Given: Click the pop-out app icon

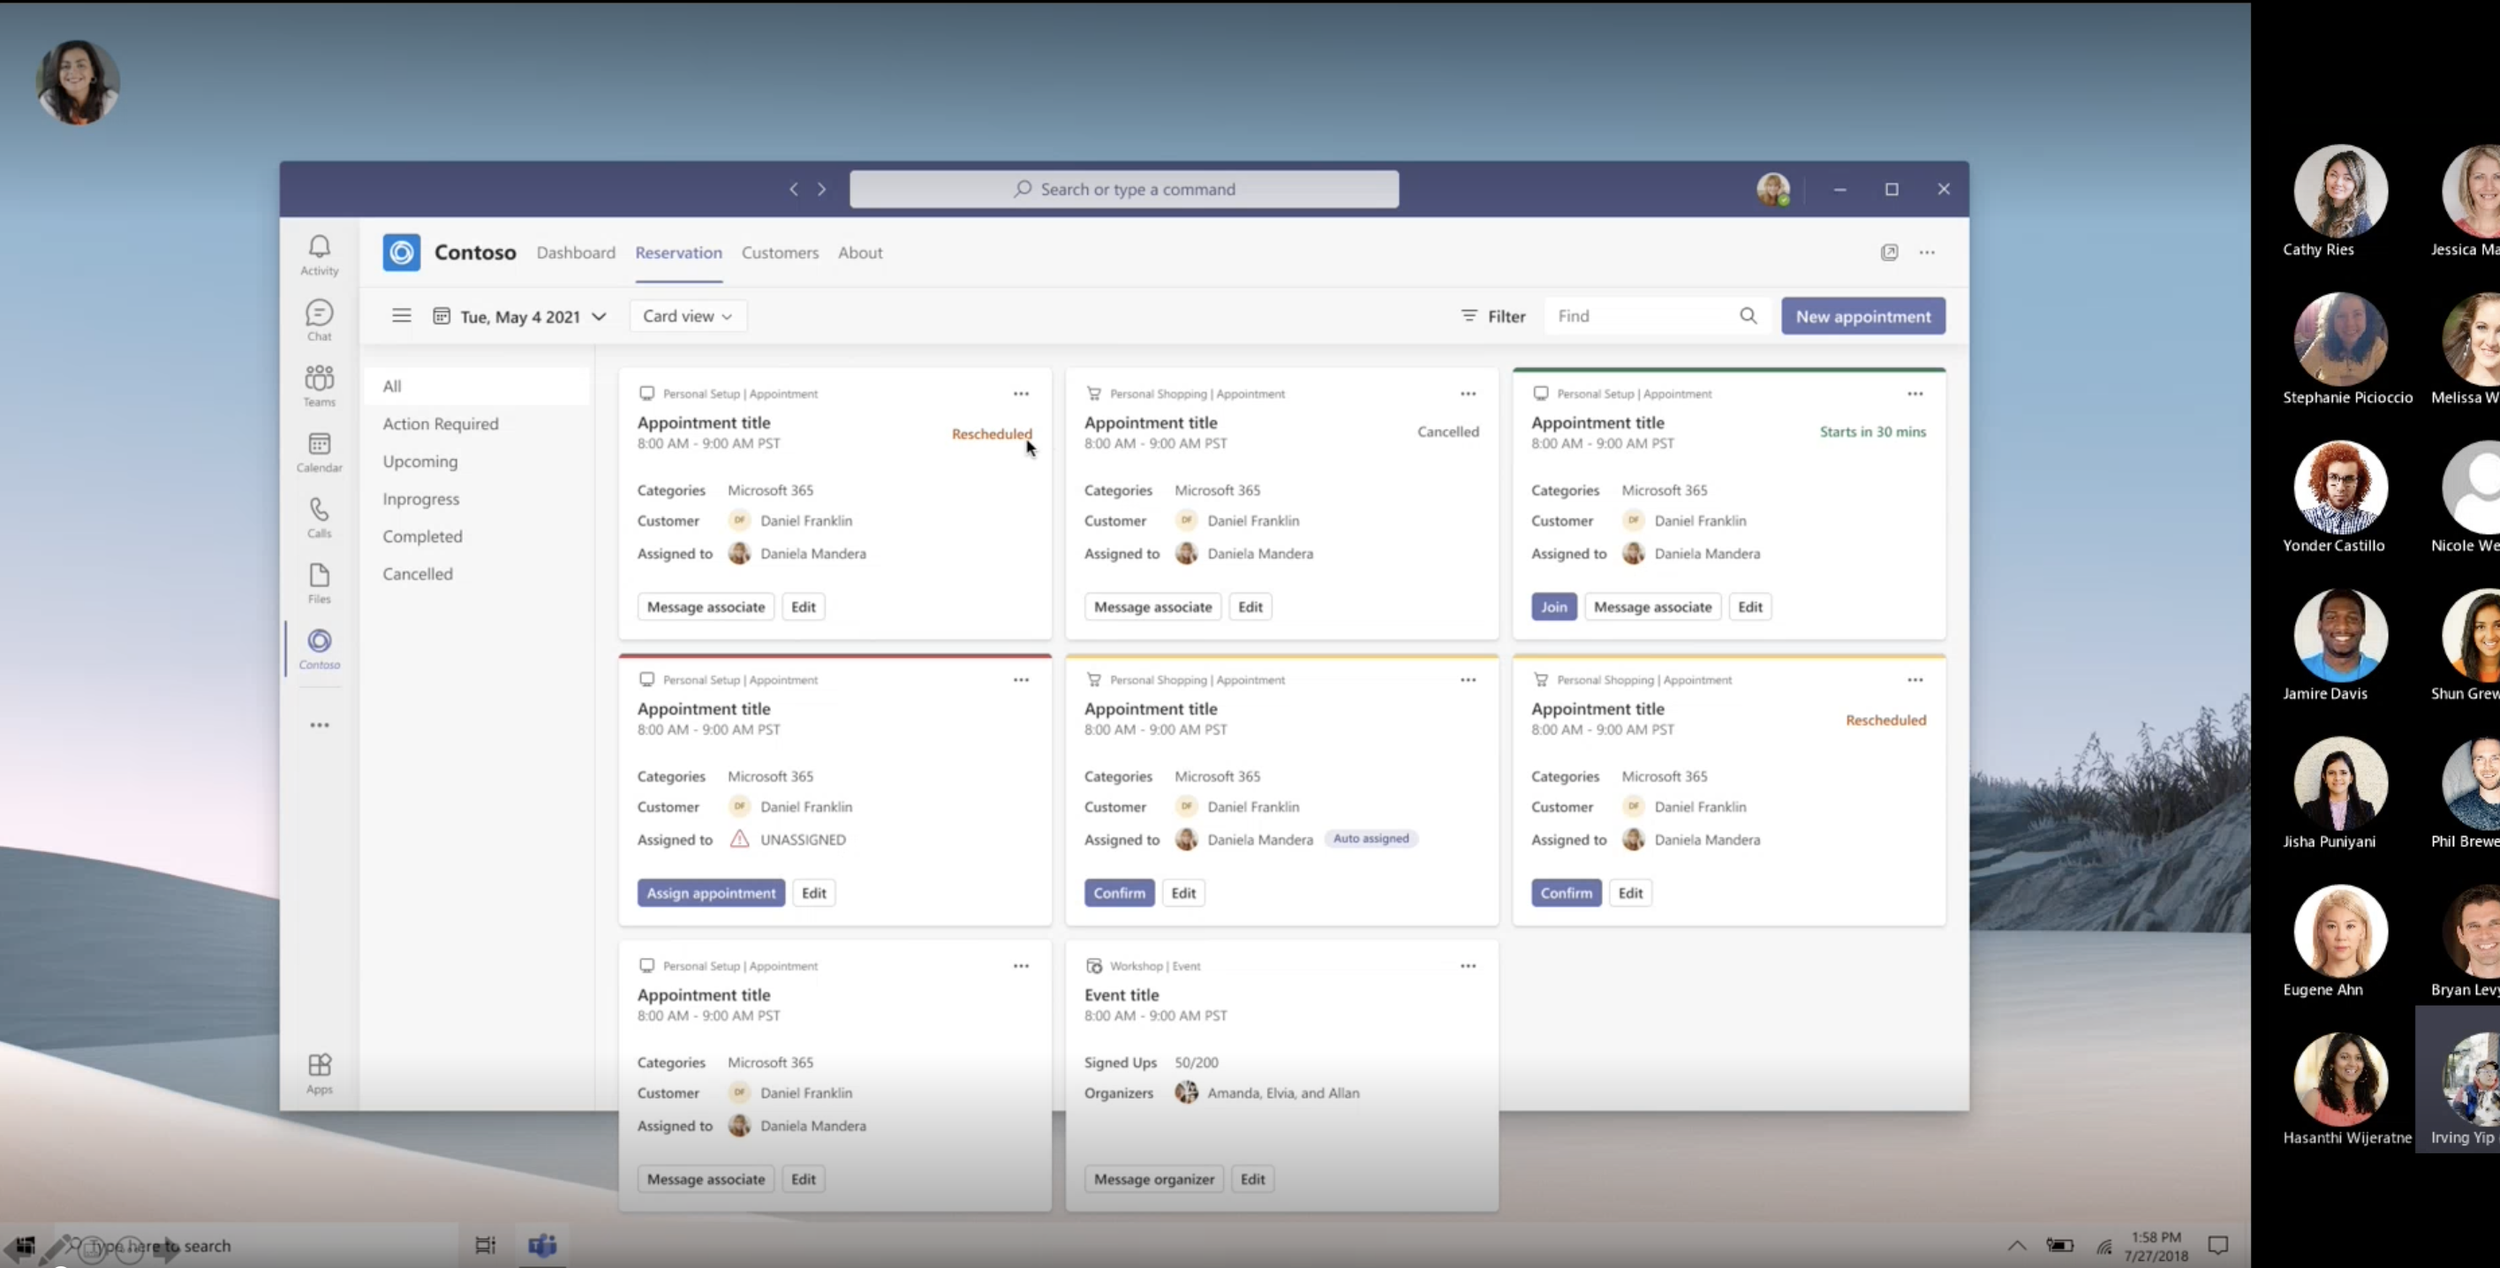Looking at the screenshot, I should 1889,253.
